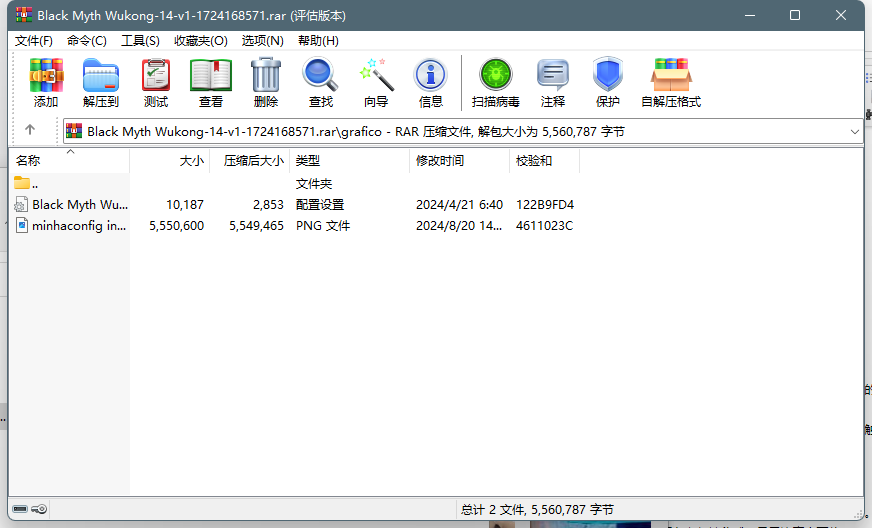Open the 选项(N) menu

click(262, 41)
